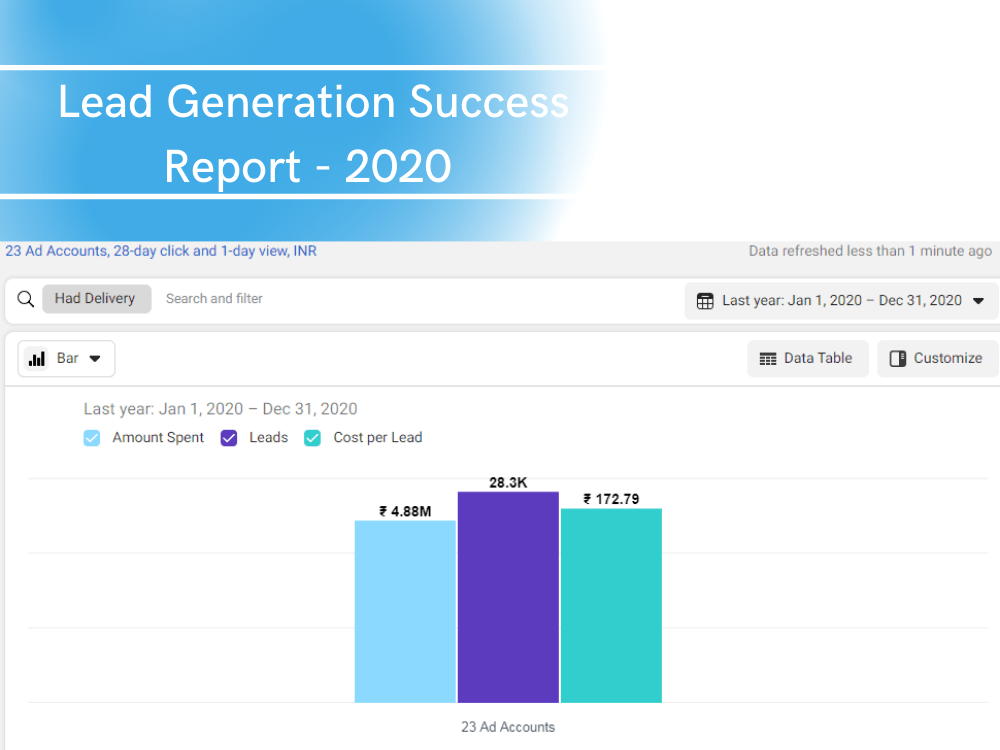Click the search magnifier icon
The height and width of the screenshot is (750, 1000).
click(24, 298)
